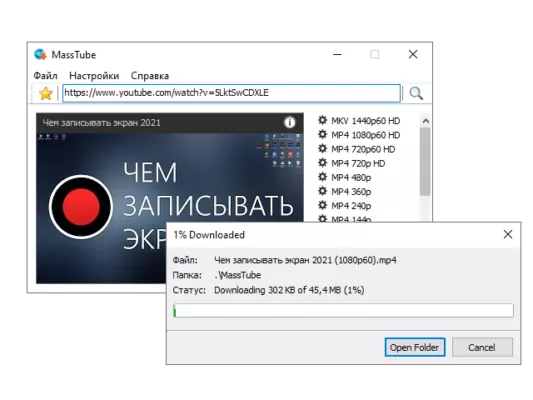Click the YouTube URL input field

click(231, 93)
